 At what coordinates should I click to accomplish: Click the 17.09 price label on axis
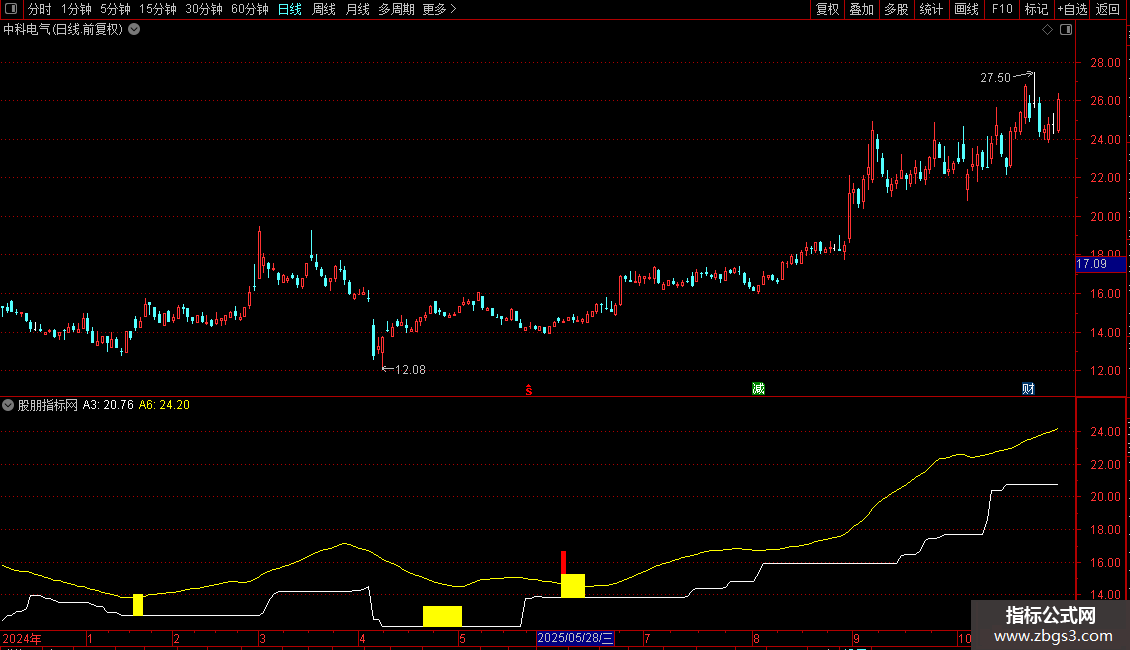[x=1100, y=264]
